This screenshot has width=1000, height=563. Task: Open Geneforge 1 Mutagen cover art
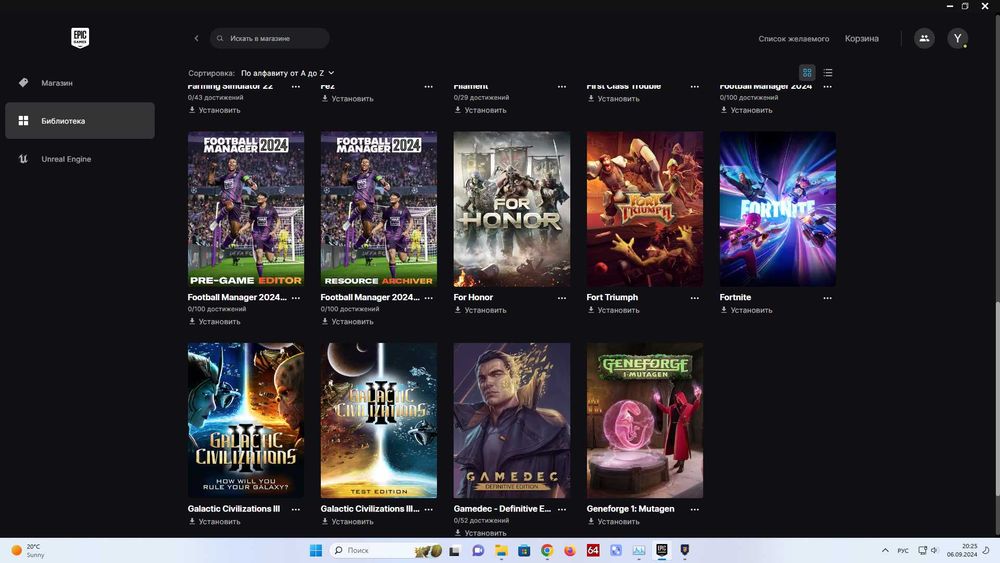[x=645, y=421]
